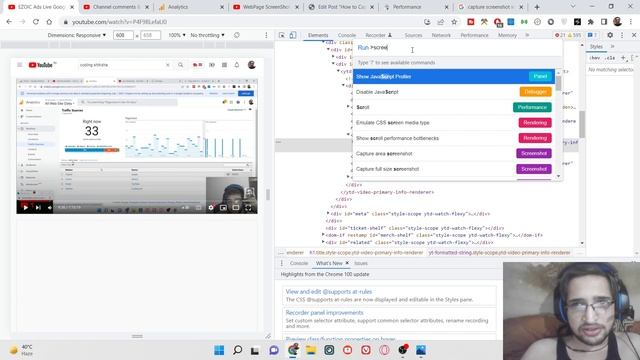This screenshot has height=360, width=640.
Task: Select Show JavaScript Profiler command
Action: click(454, 76)
